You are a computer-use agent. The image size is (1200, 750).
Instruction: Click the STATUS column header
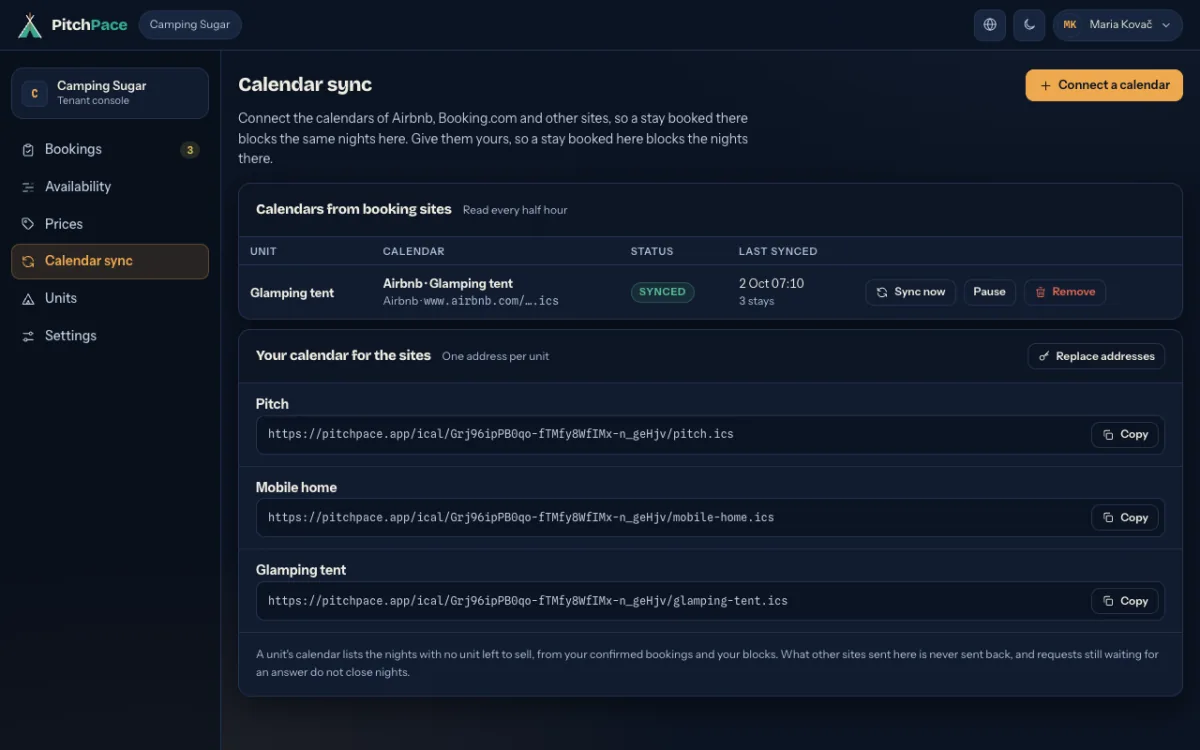pyautogui.click(x=652, y=251)
